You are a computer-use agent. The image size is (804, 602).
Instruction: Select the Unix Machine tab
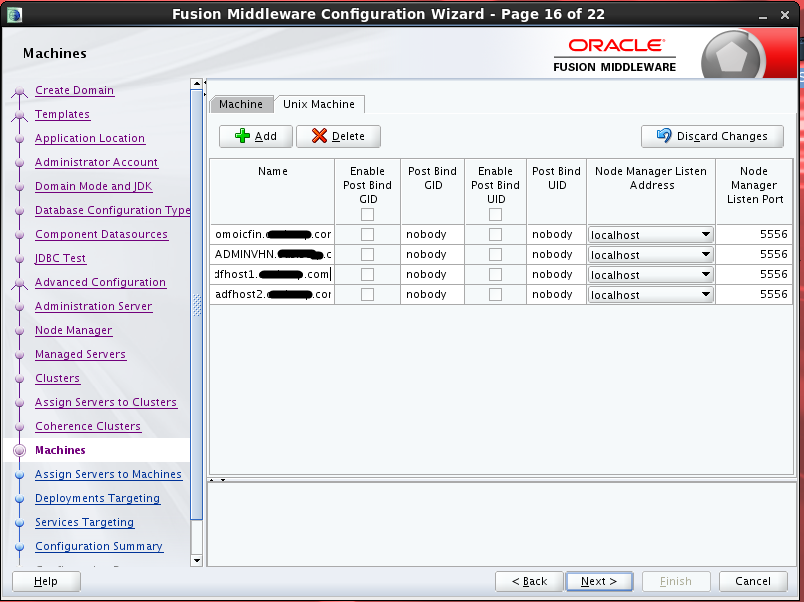tap(319, 104)
